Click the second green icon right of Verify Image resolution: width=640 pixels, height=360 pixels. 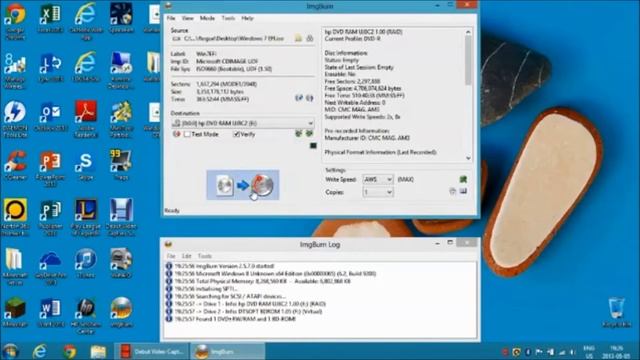pos(310,133)
